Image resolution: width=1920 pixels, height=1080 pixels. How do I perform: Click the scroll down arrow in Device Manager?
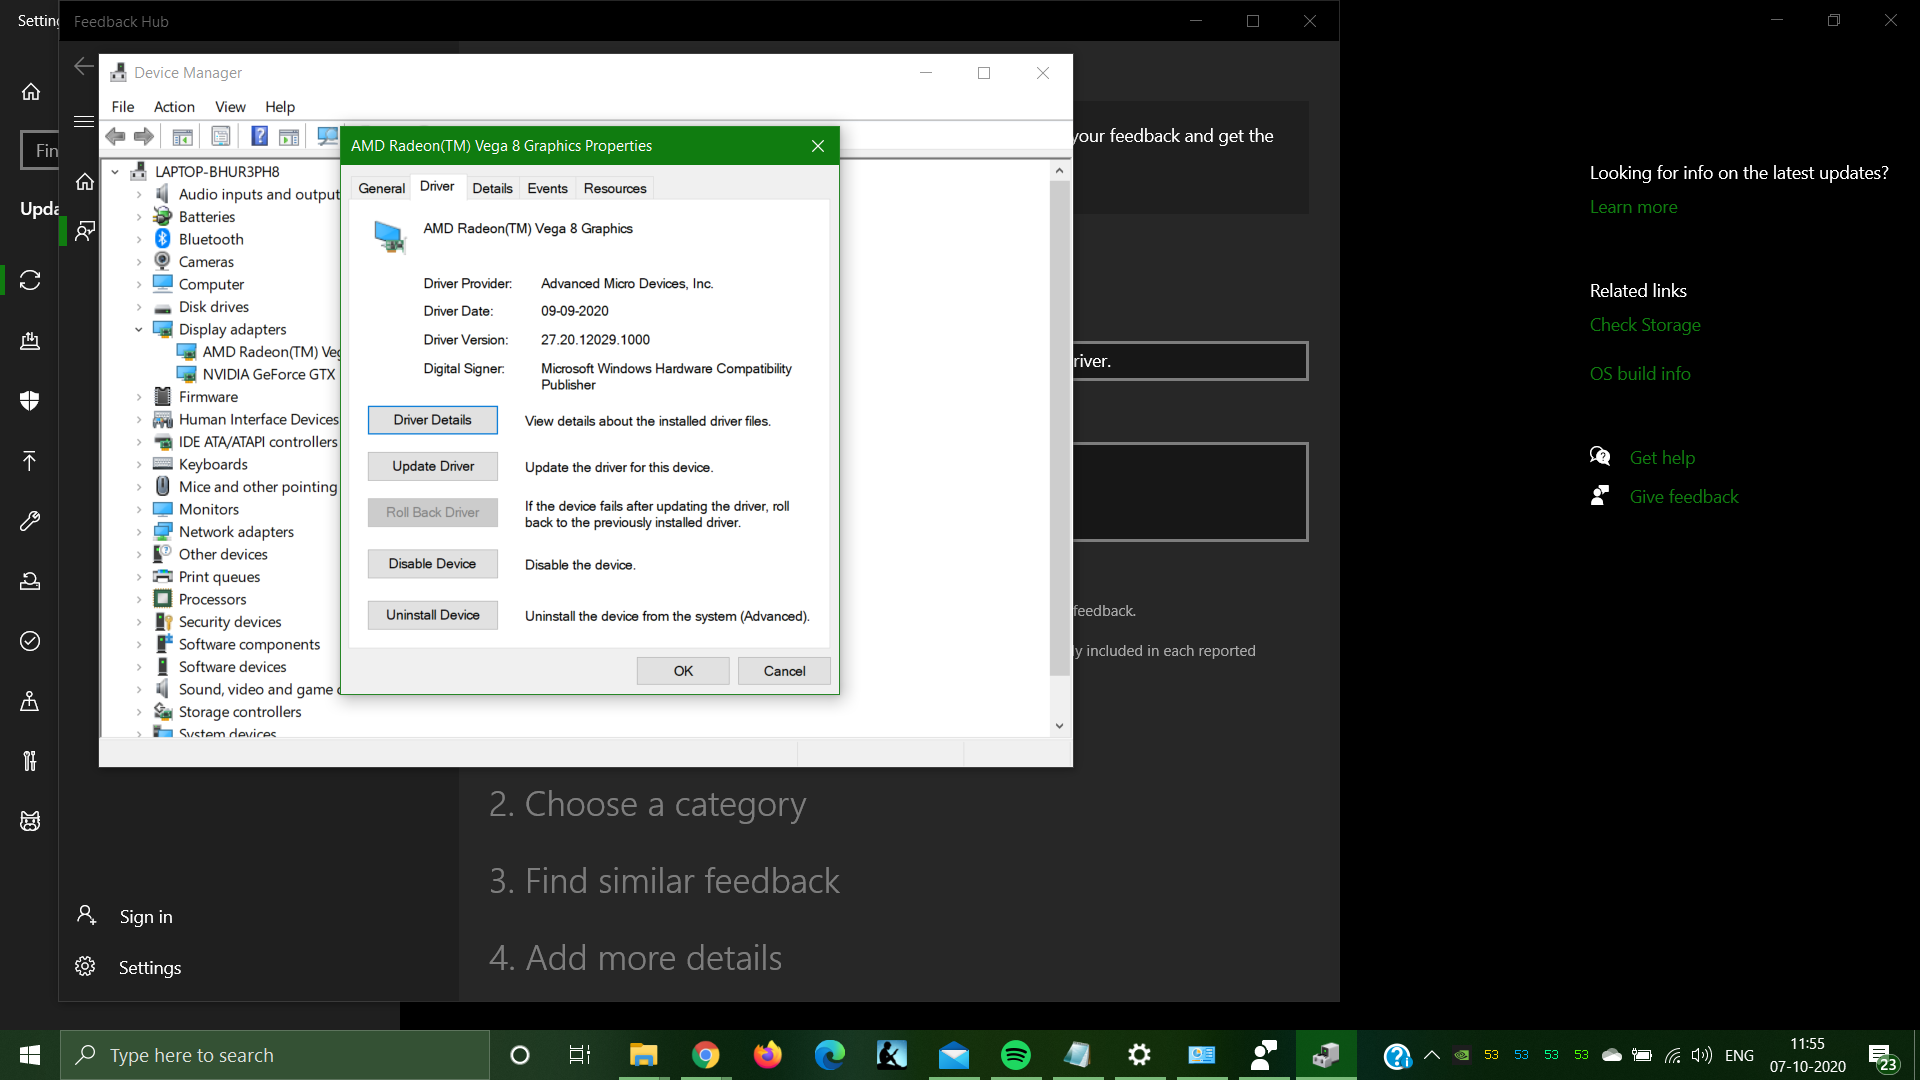pos(1059,726)
